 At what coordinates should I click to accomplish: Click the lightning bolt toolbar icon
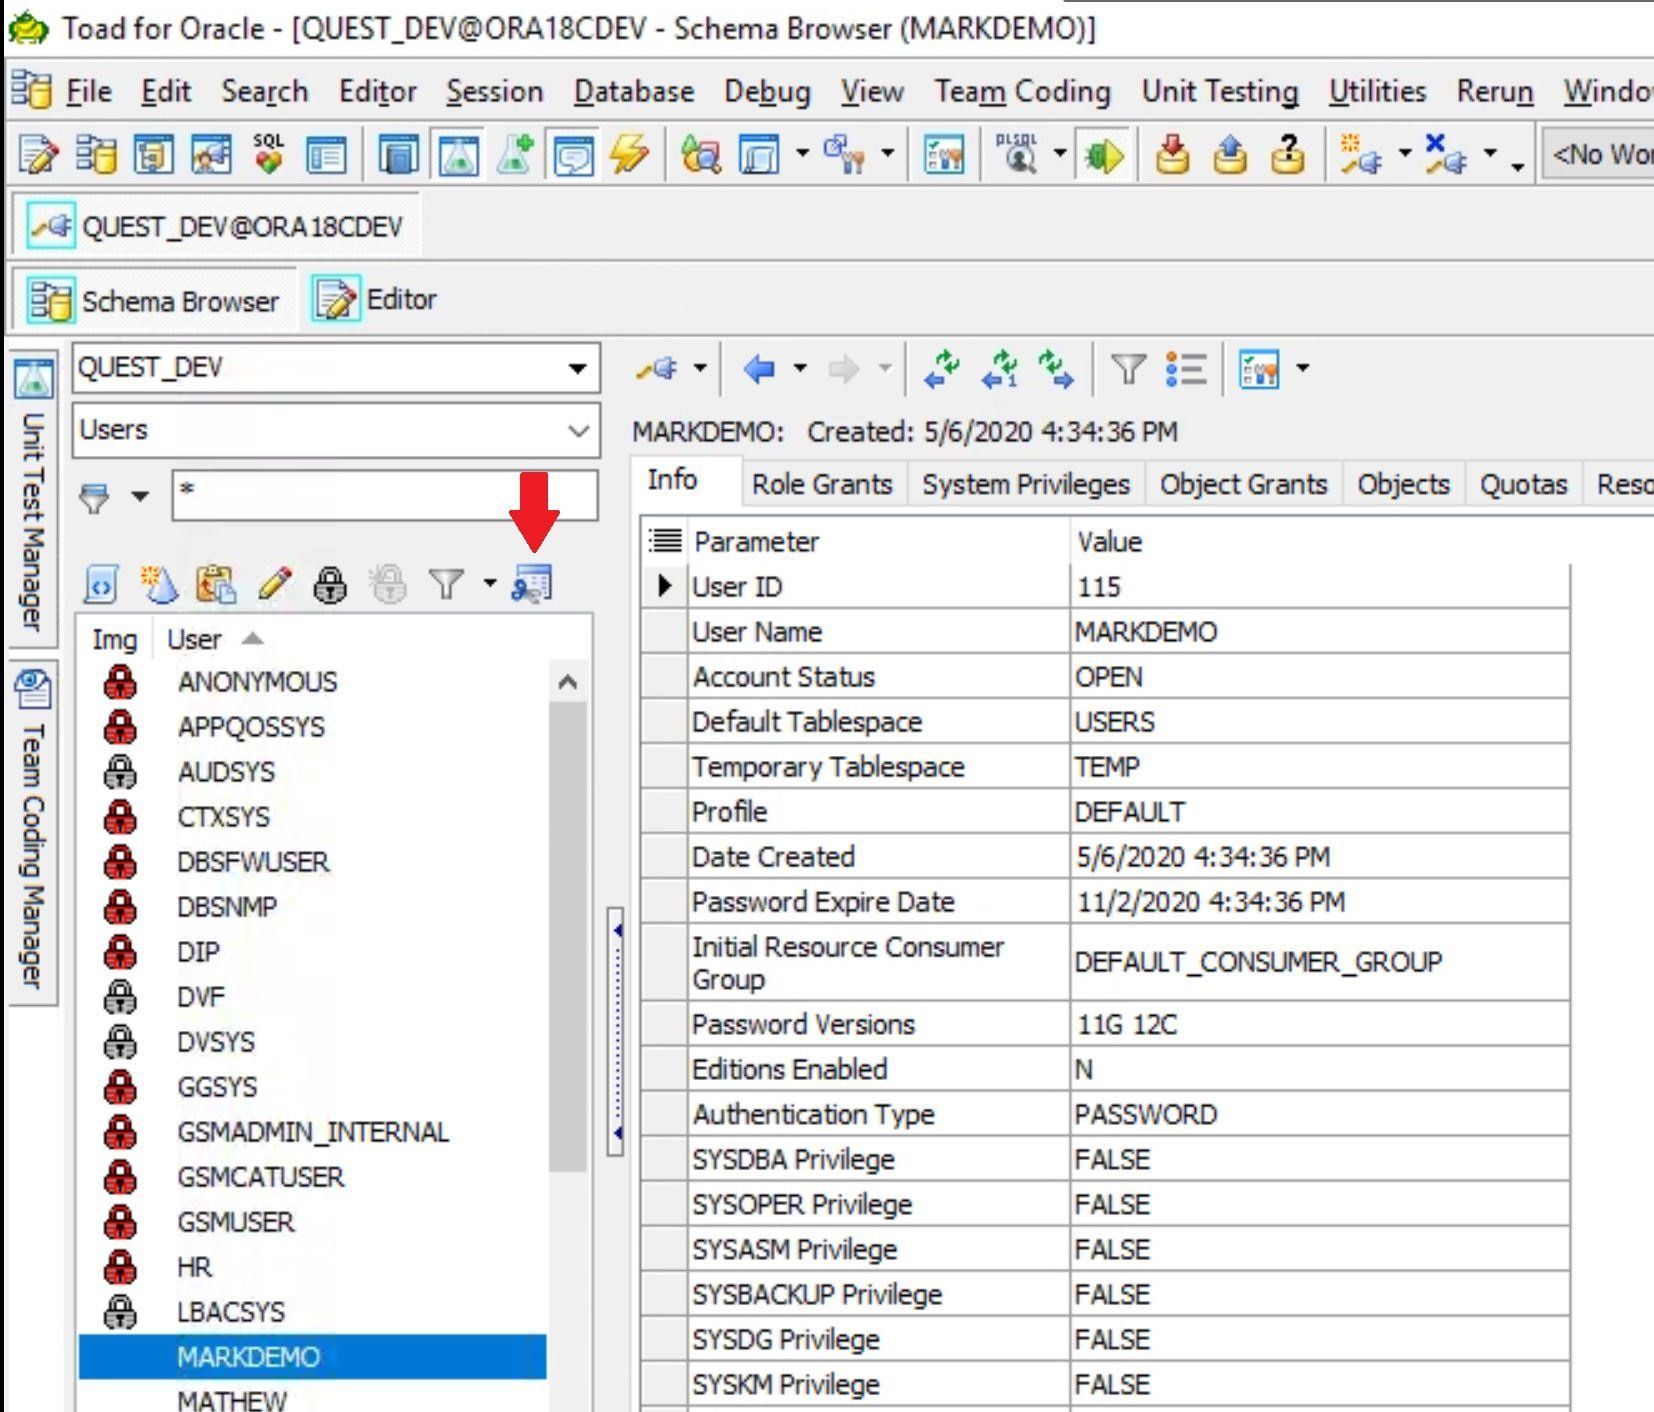pyautogui.click(x=629, y=155)
